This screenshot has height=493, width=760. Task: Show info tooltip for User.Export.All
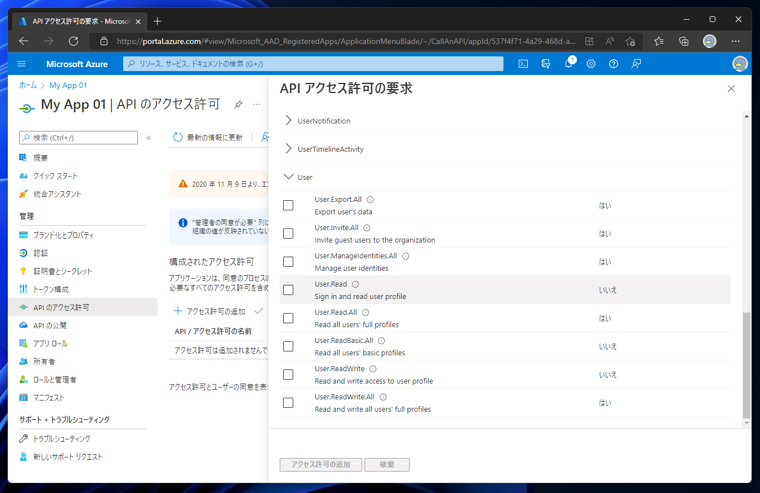coord(370,200)
